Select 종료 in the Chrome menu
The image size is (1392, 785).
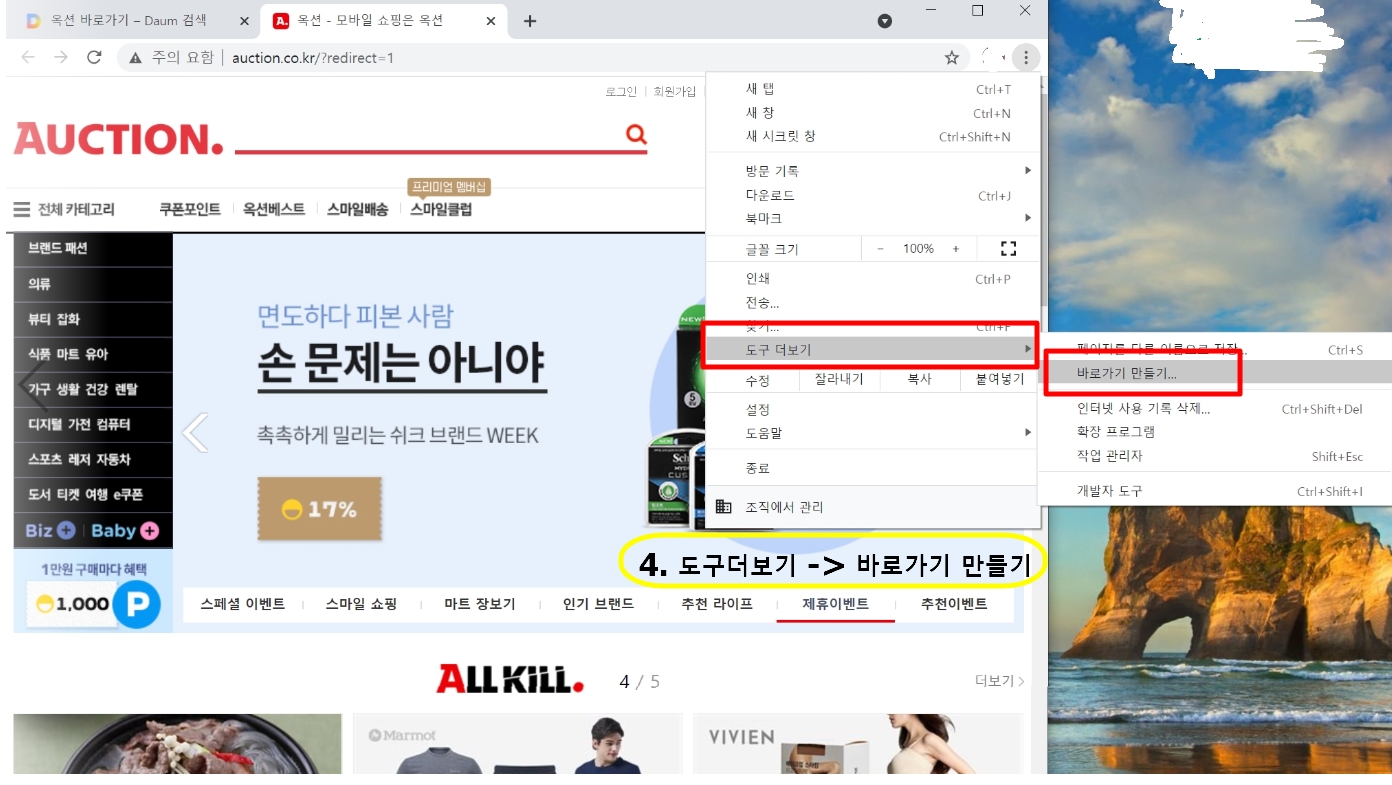[x=873, y=468]
